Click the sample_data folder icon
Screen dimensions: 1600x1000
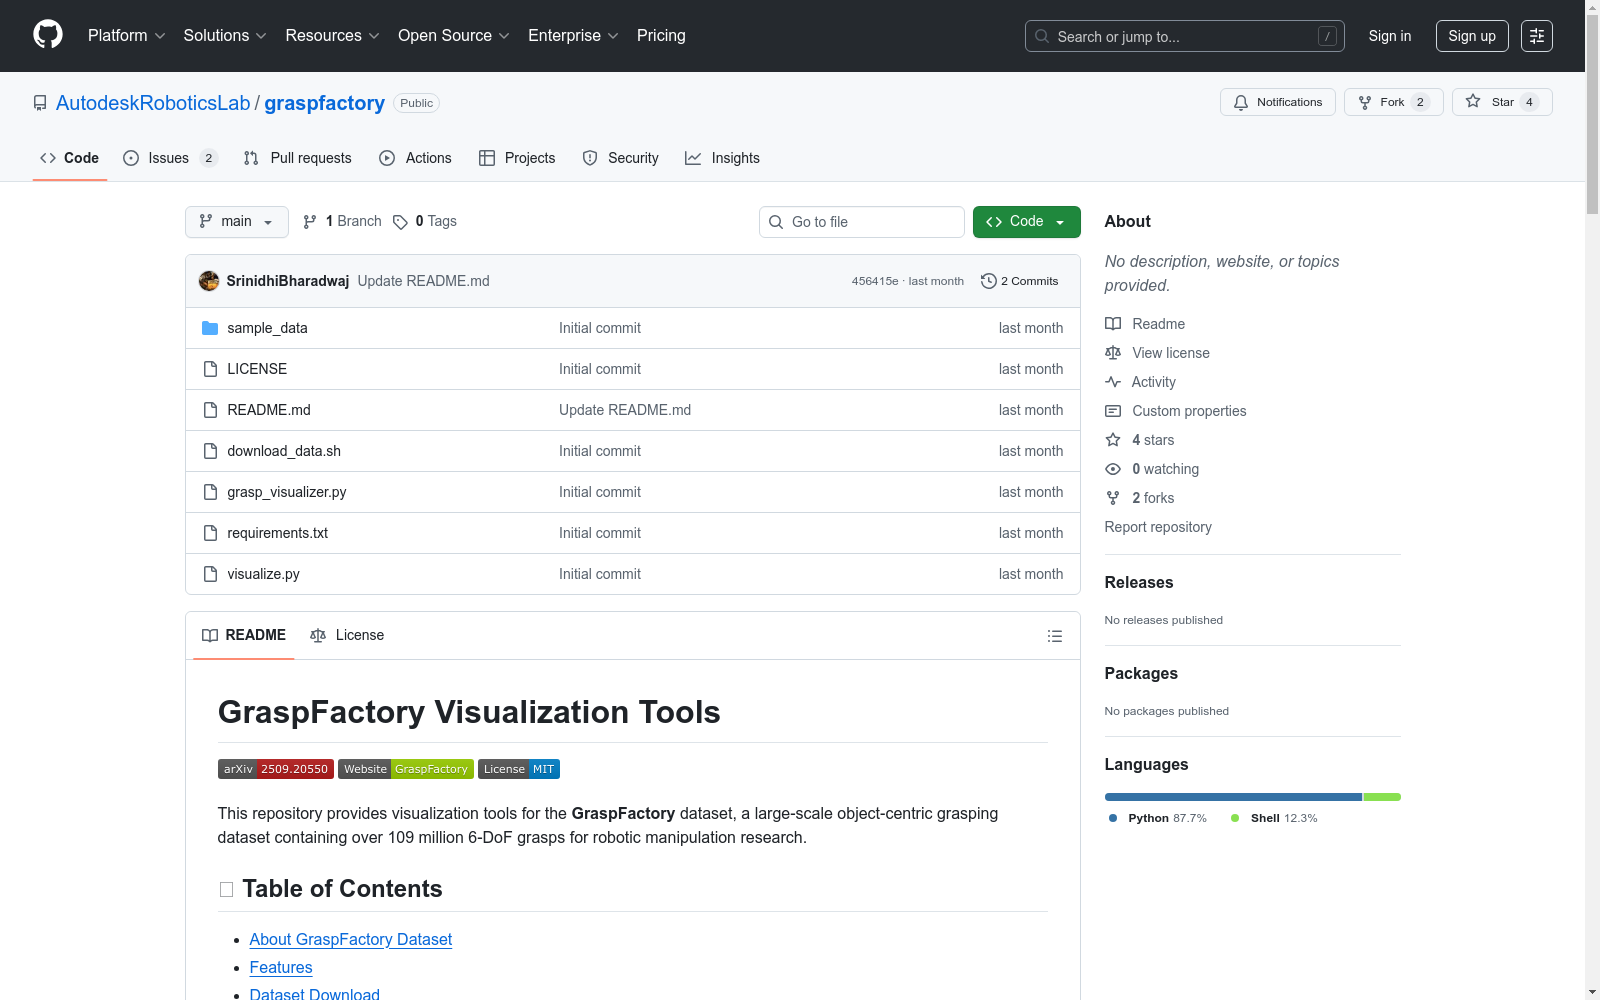[x=210, y=328]
